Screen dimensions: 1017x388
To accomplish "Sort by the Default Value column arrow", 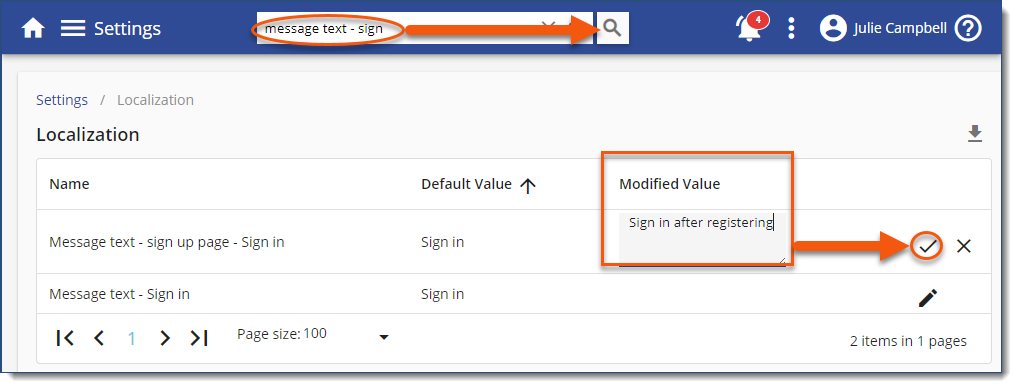I will tap(528, 186).
